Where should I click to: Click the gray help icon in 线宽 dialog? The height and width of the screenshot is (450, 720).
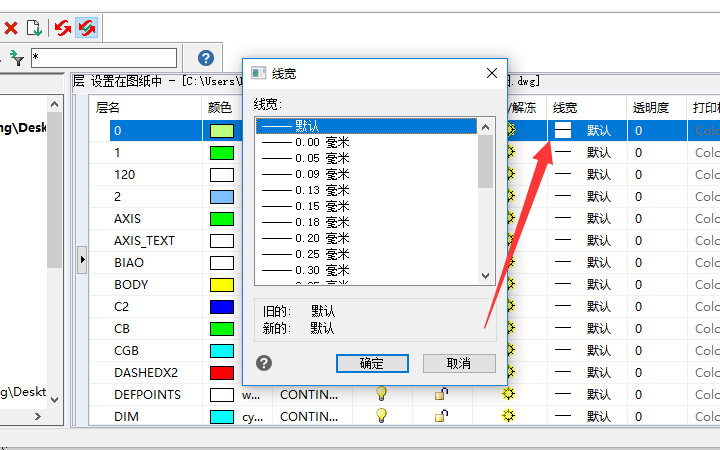[x=264, y=363]
